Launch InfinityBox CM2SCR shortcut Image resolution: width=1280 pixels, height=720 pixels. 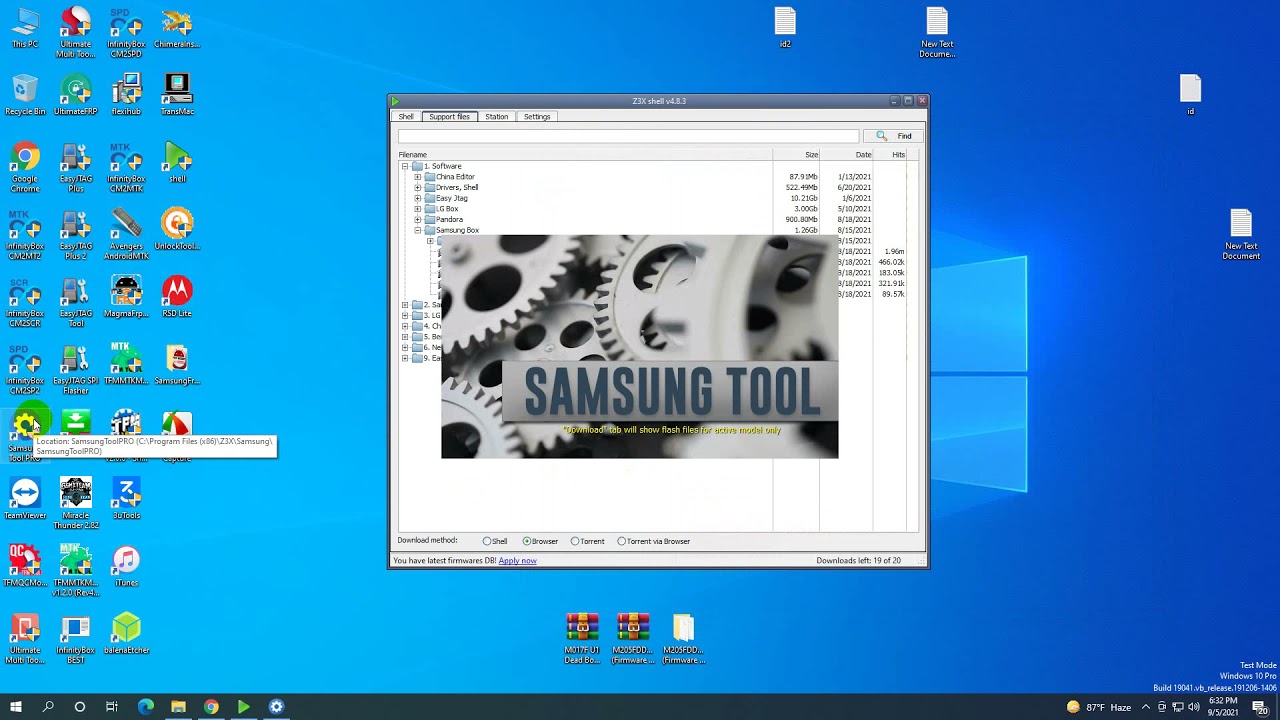tap(25, 302)
